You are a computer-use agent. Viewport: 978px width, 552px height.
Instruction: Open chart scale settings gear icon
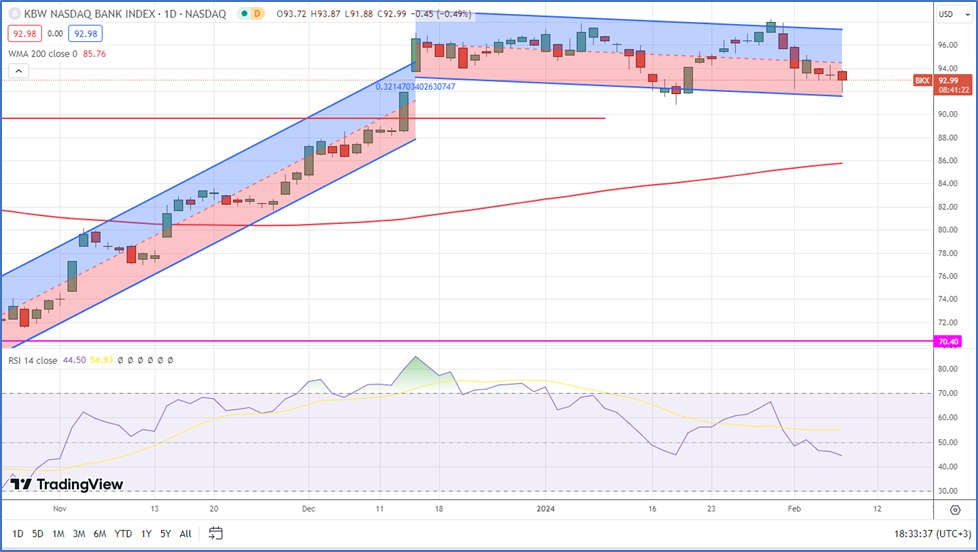pyautogui.click(x=955, y=510)
